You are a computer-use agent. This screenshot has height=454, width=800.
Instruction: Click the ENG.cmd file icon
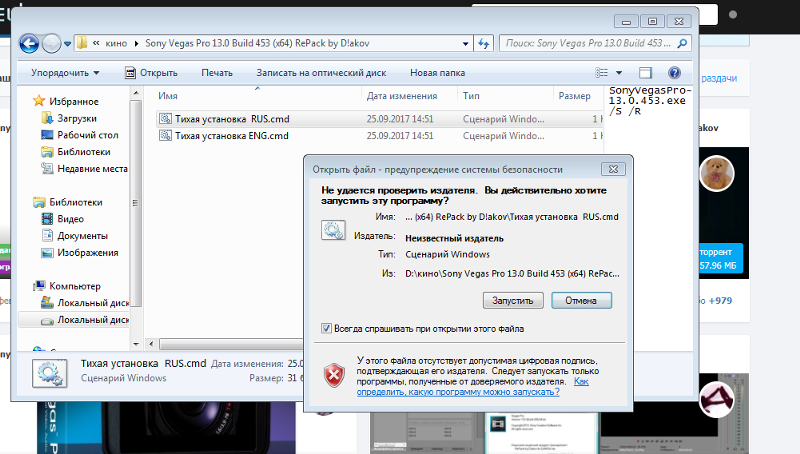(x=165, y=136)
